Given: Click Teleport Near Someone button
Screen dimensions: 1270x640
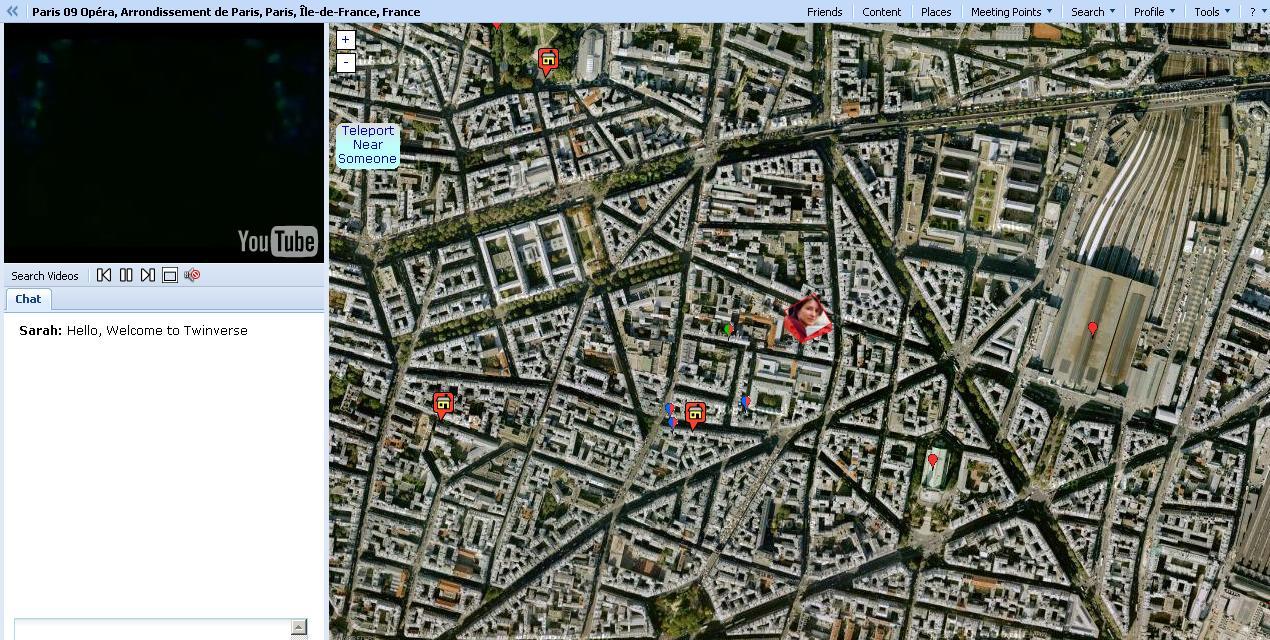Looking at the screenshot, I should pos(367,145).
